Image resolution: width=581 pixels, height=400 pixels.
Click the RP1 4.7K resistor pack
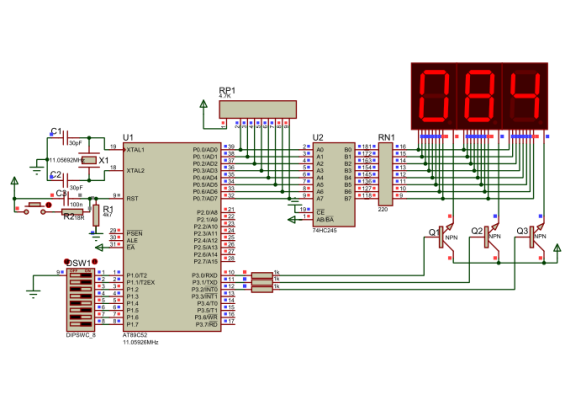pyautogui.click(x=258, y=110)
